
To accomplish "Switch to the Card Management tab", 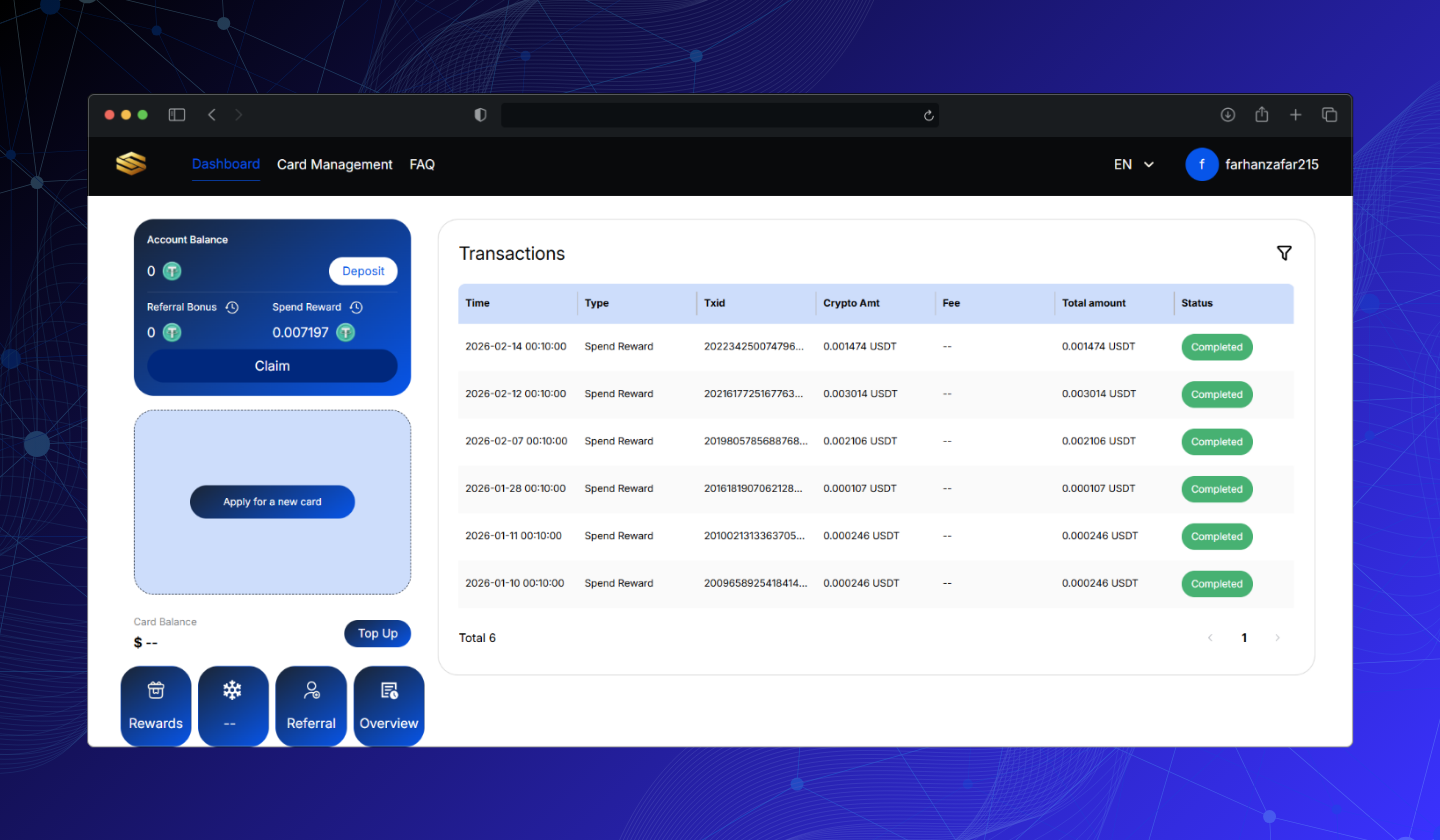I will tap(335, 165).
